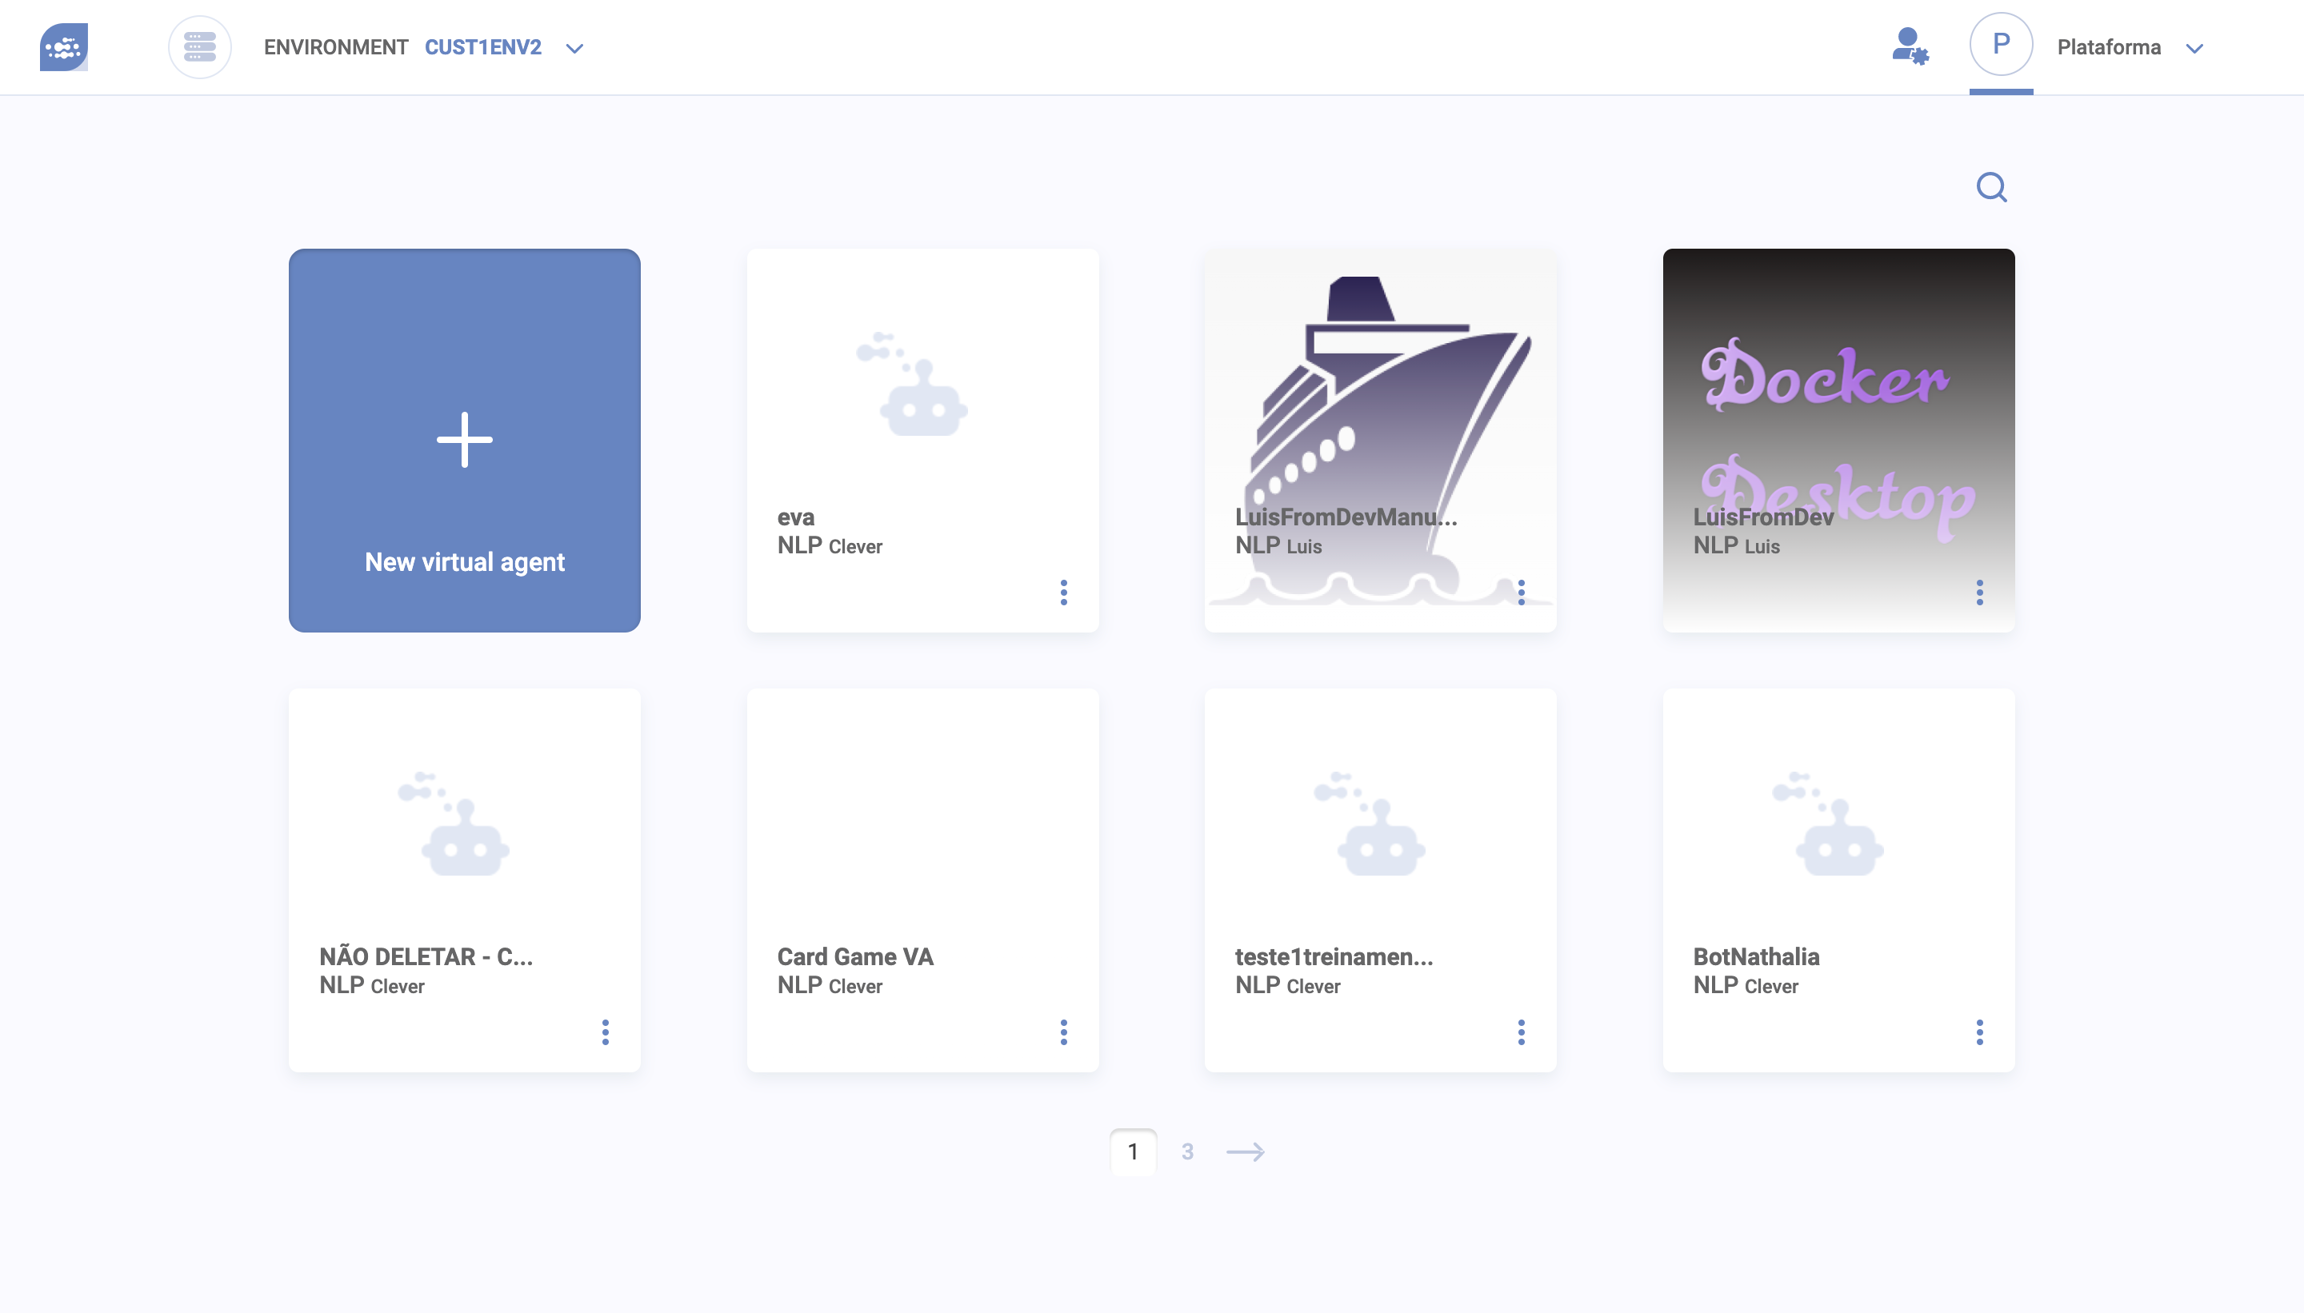Click the eva platform logo icon

pyautogui.click(x=64, y=47)
